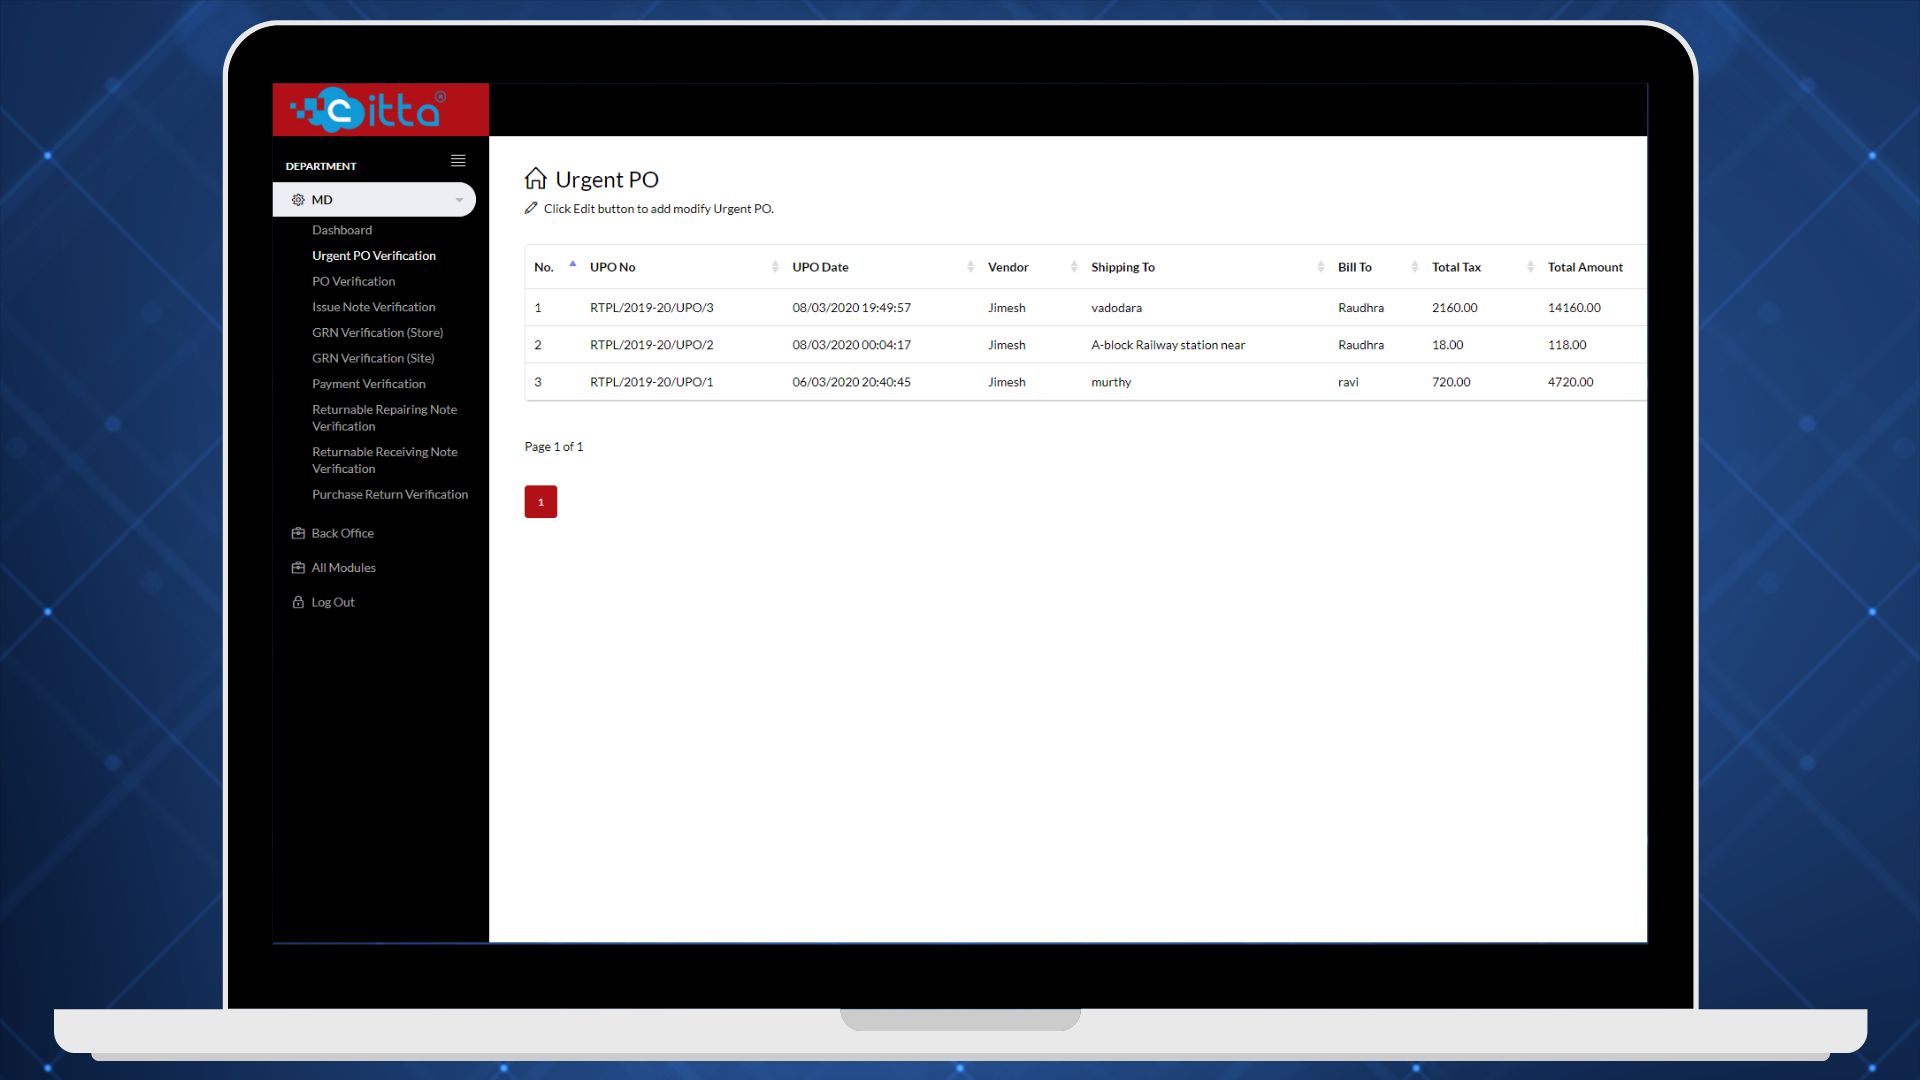
Task: Click total amount 4720.00
Action: coord(1570,382)
